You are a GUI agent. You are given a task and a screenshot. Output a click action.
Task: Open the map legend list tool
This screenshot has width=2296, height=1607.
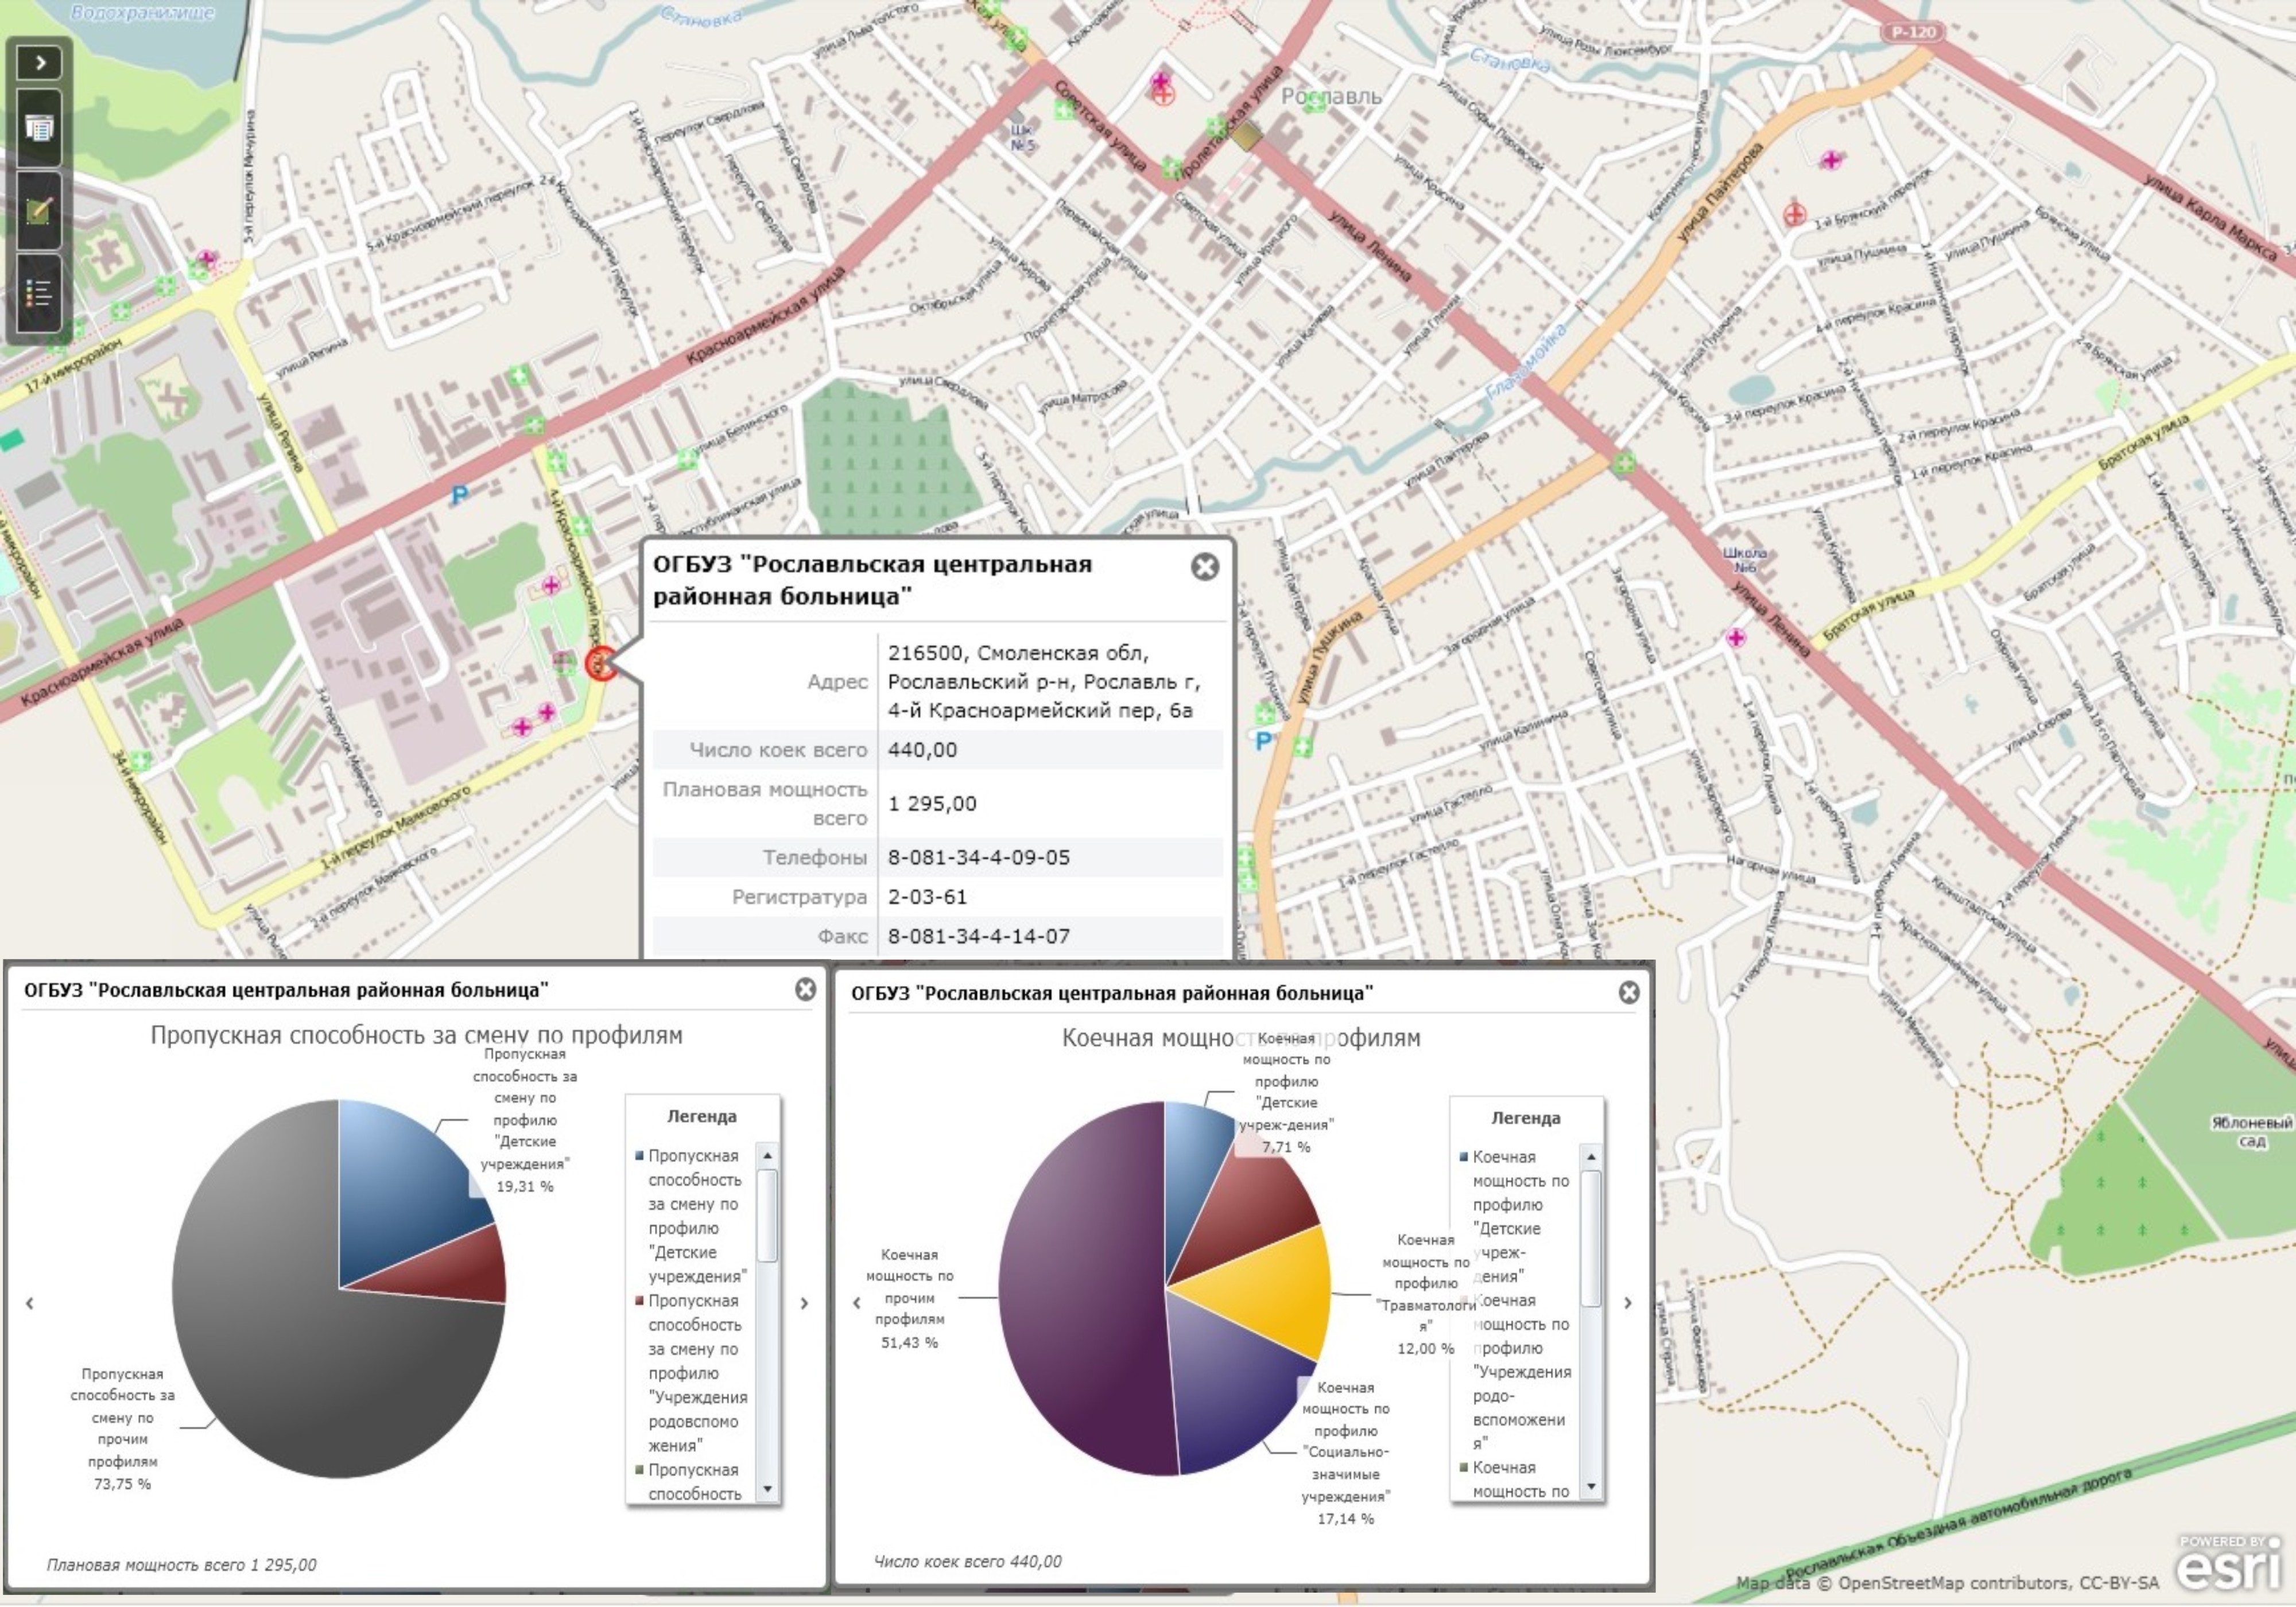(x=40, y=294)
